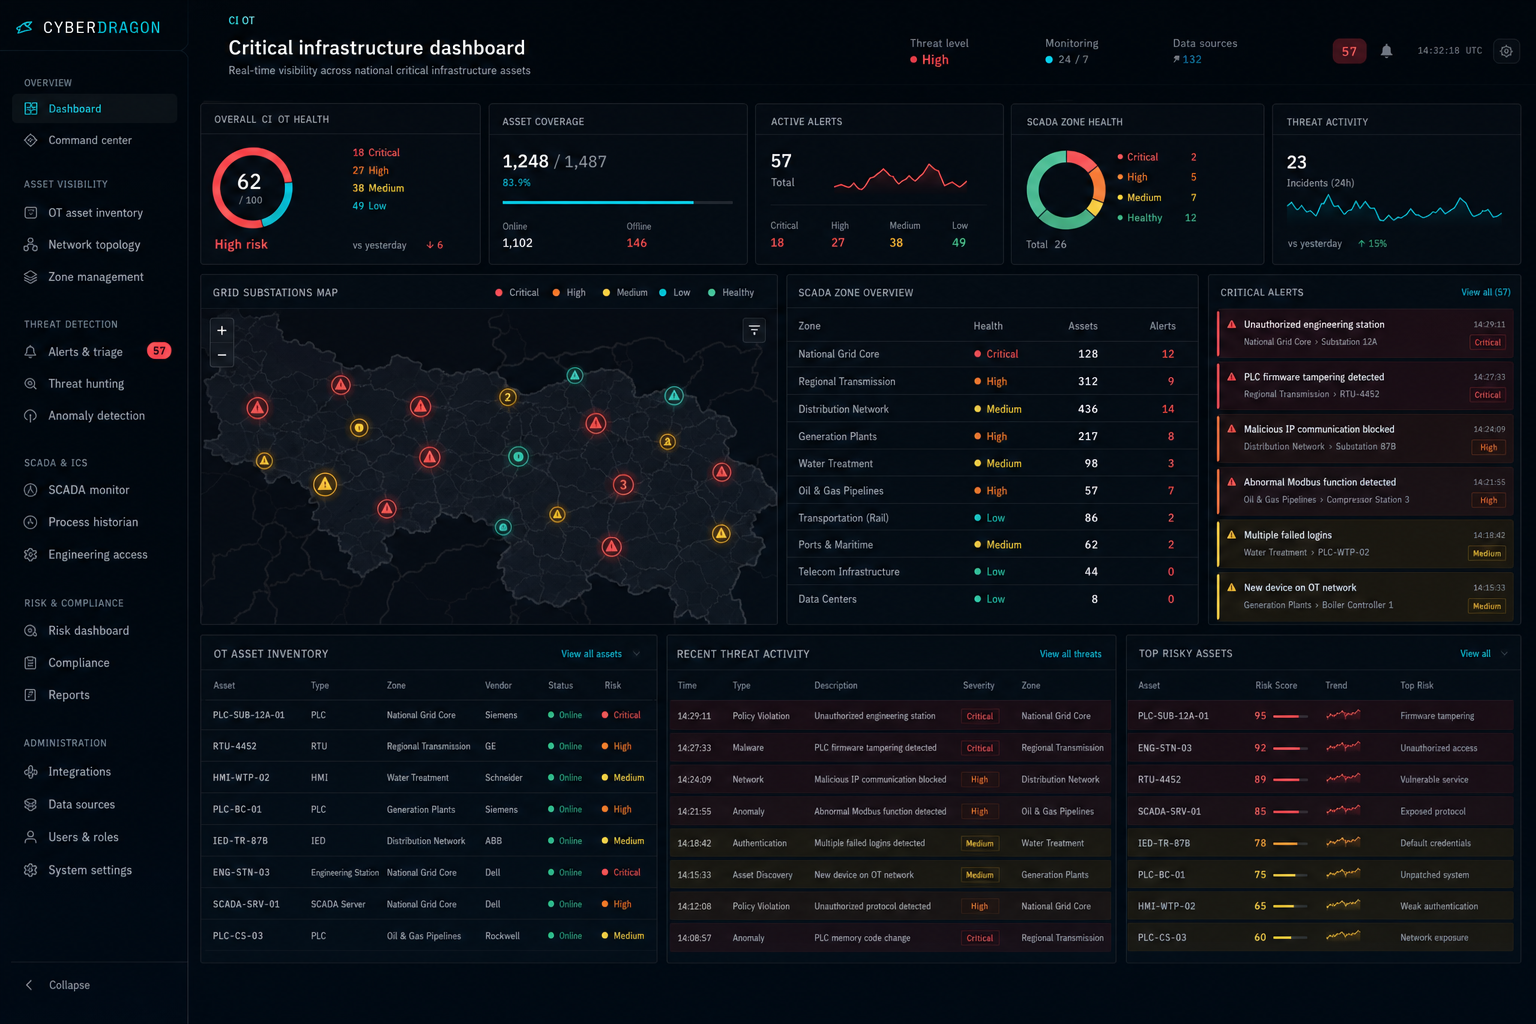The height and width of the screenshot is (1024, 1536).
Task: Click the red 57 alert counter badge
Action: click(1349, 51)
